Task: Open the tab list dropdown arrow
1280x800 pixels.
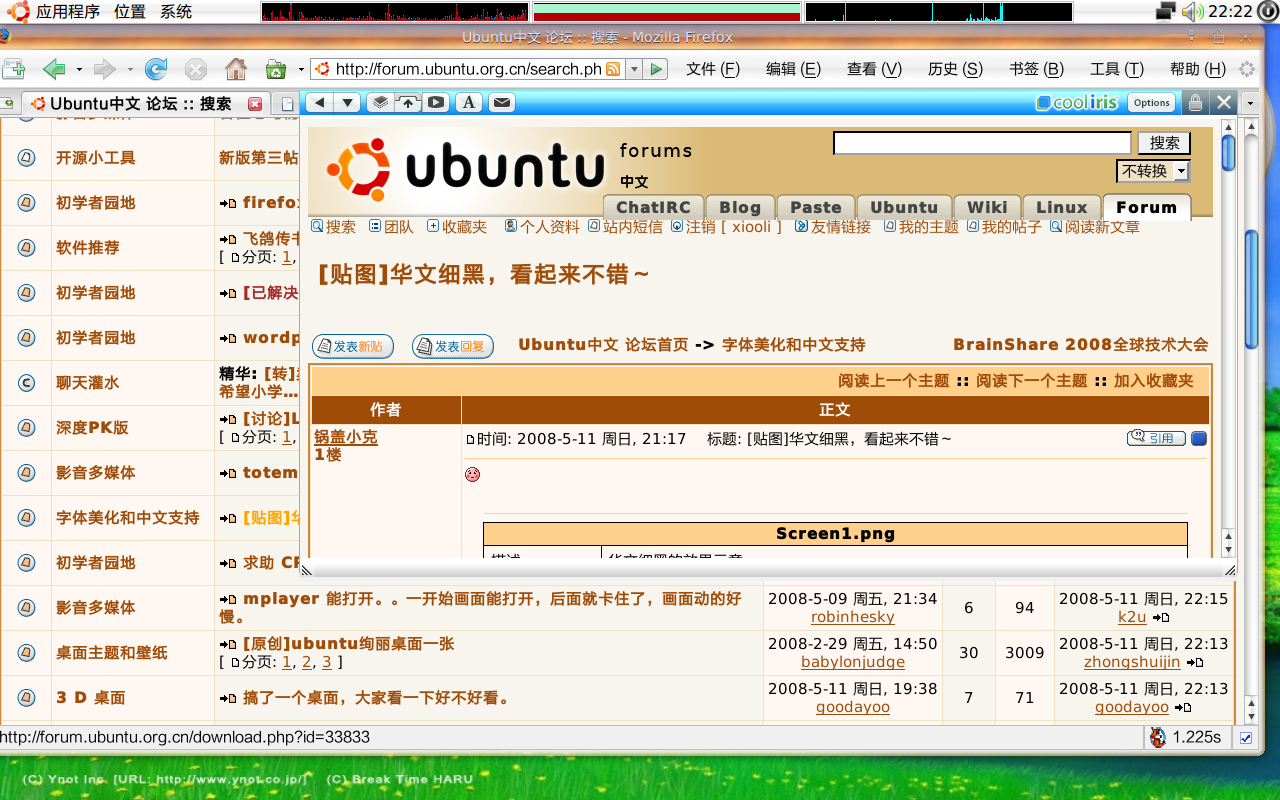Action: click(1249, 102)
